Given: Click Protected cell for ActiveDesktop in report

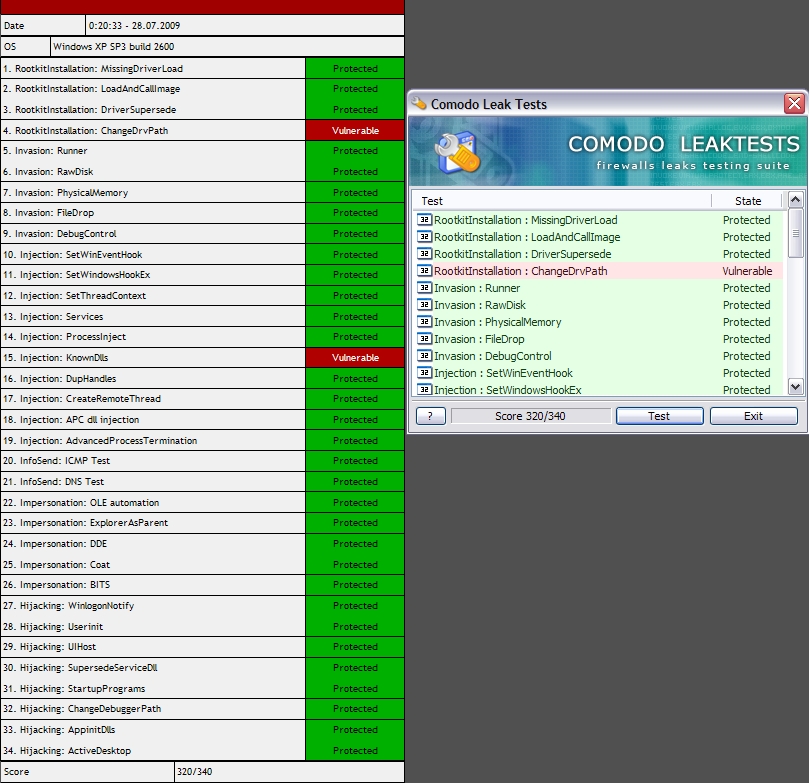Looking at the screenshot, I should [x=355, y=751].
